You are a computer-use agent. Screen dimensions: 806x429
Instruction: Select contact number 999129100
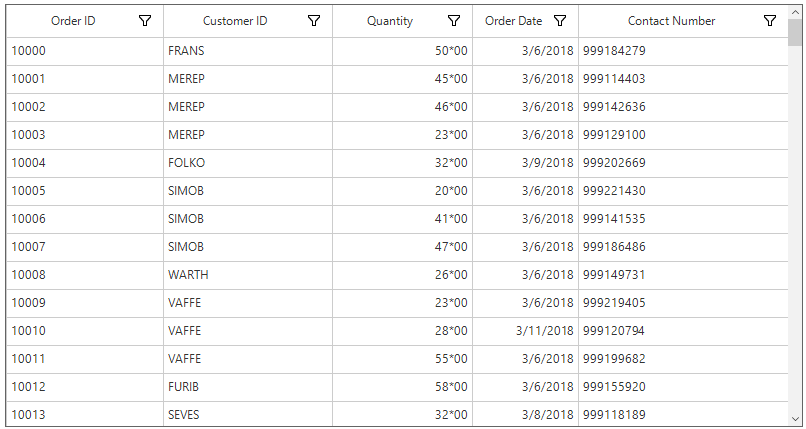pyautogui.click(x=683, y=135)
